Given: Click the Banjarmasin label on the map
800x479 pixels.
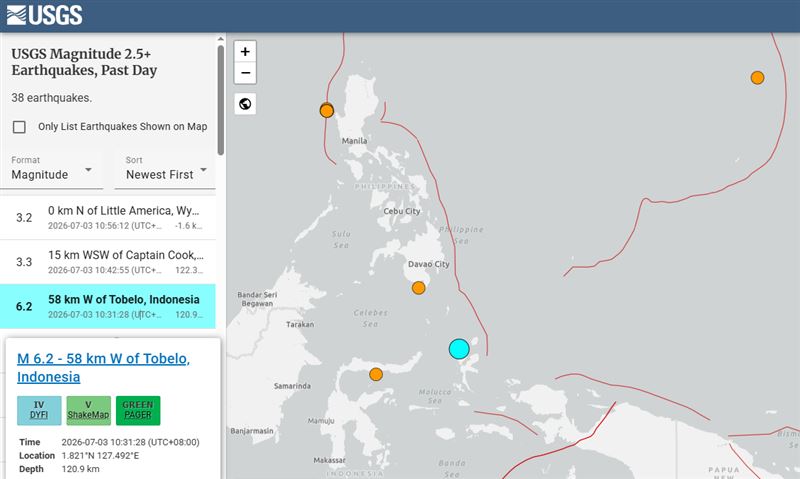Looking at the screenshot, I should coord(252,431).
